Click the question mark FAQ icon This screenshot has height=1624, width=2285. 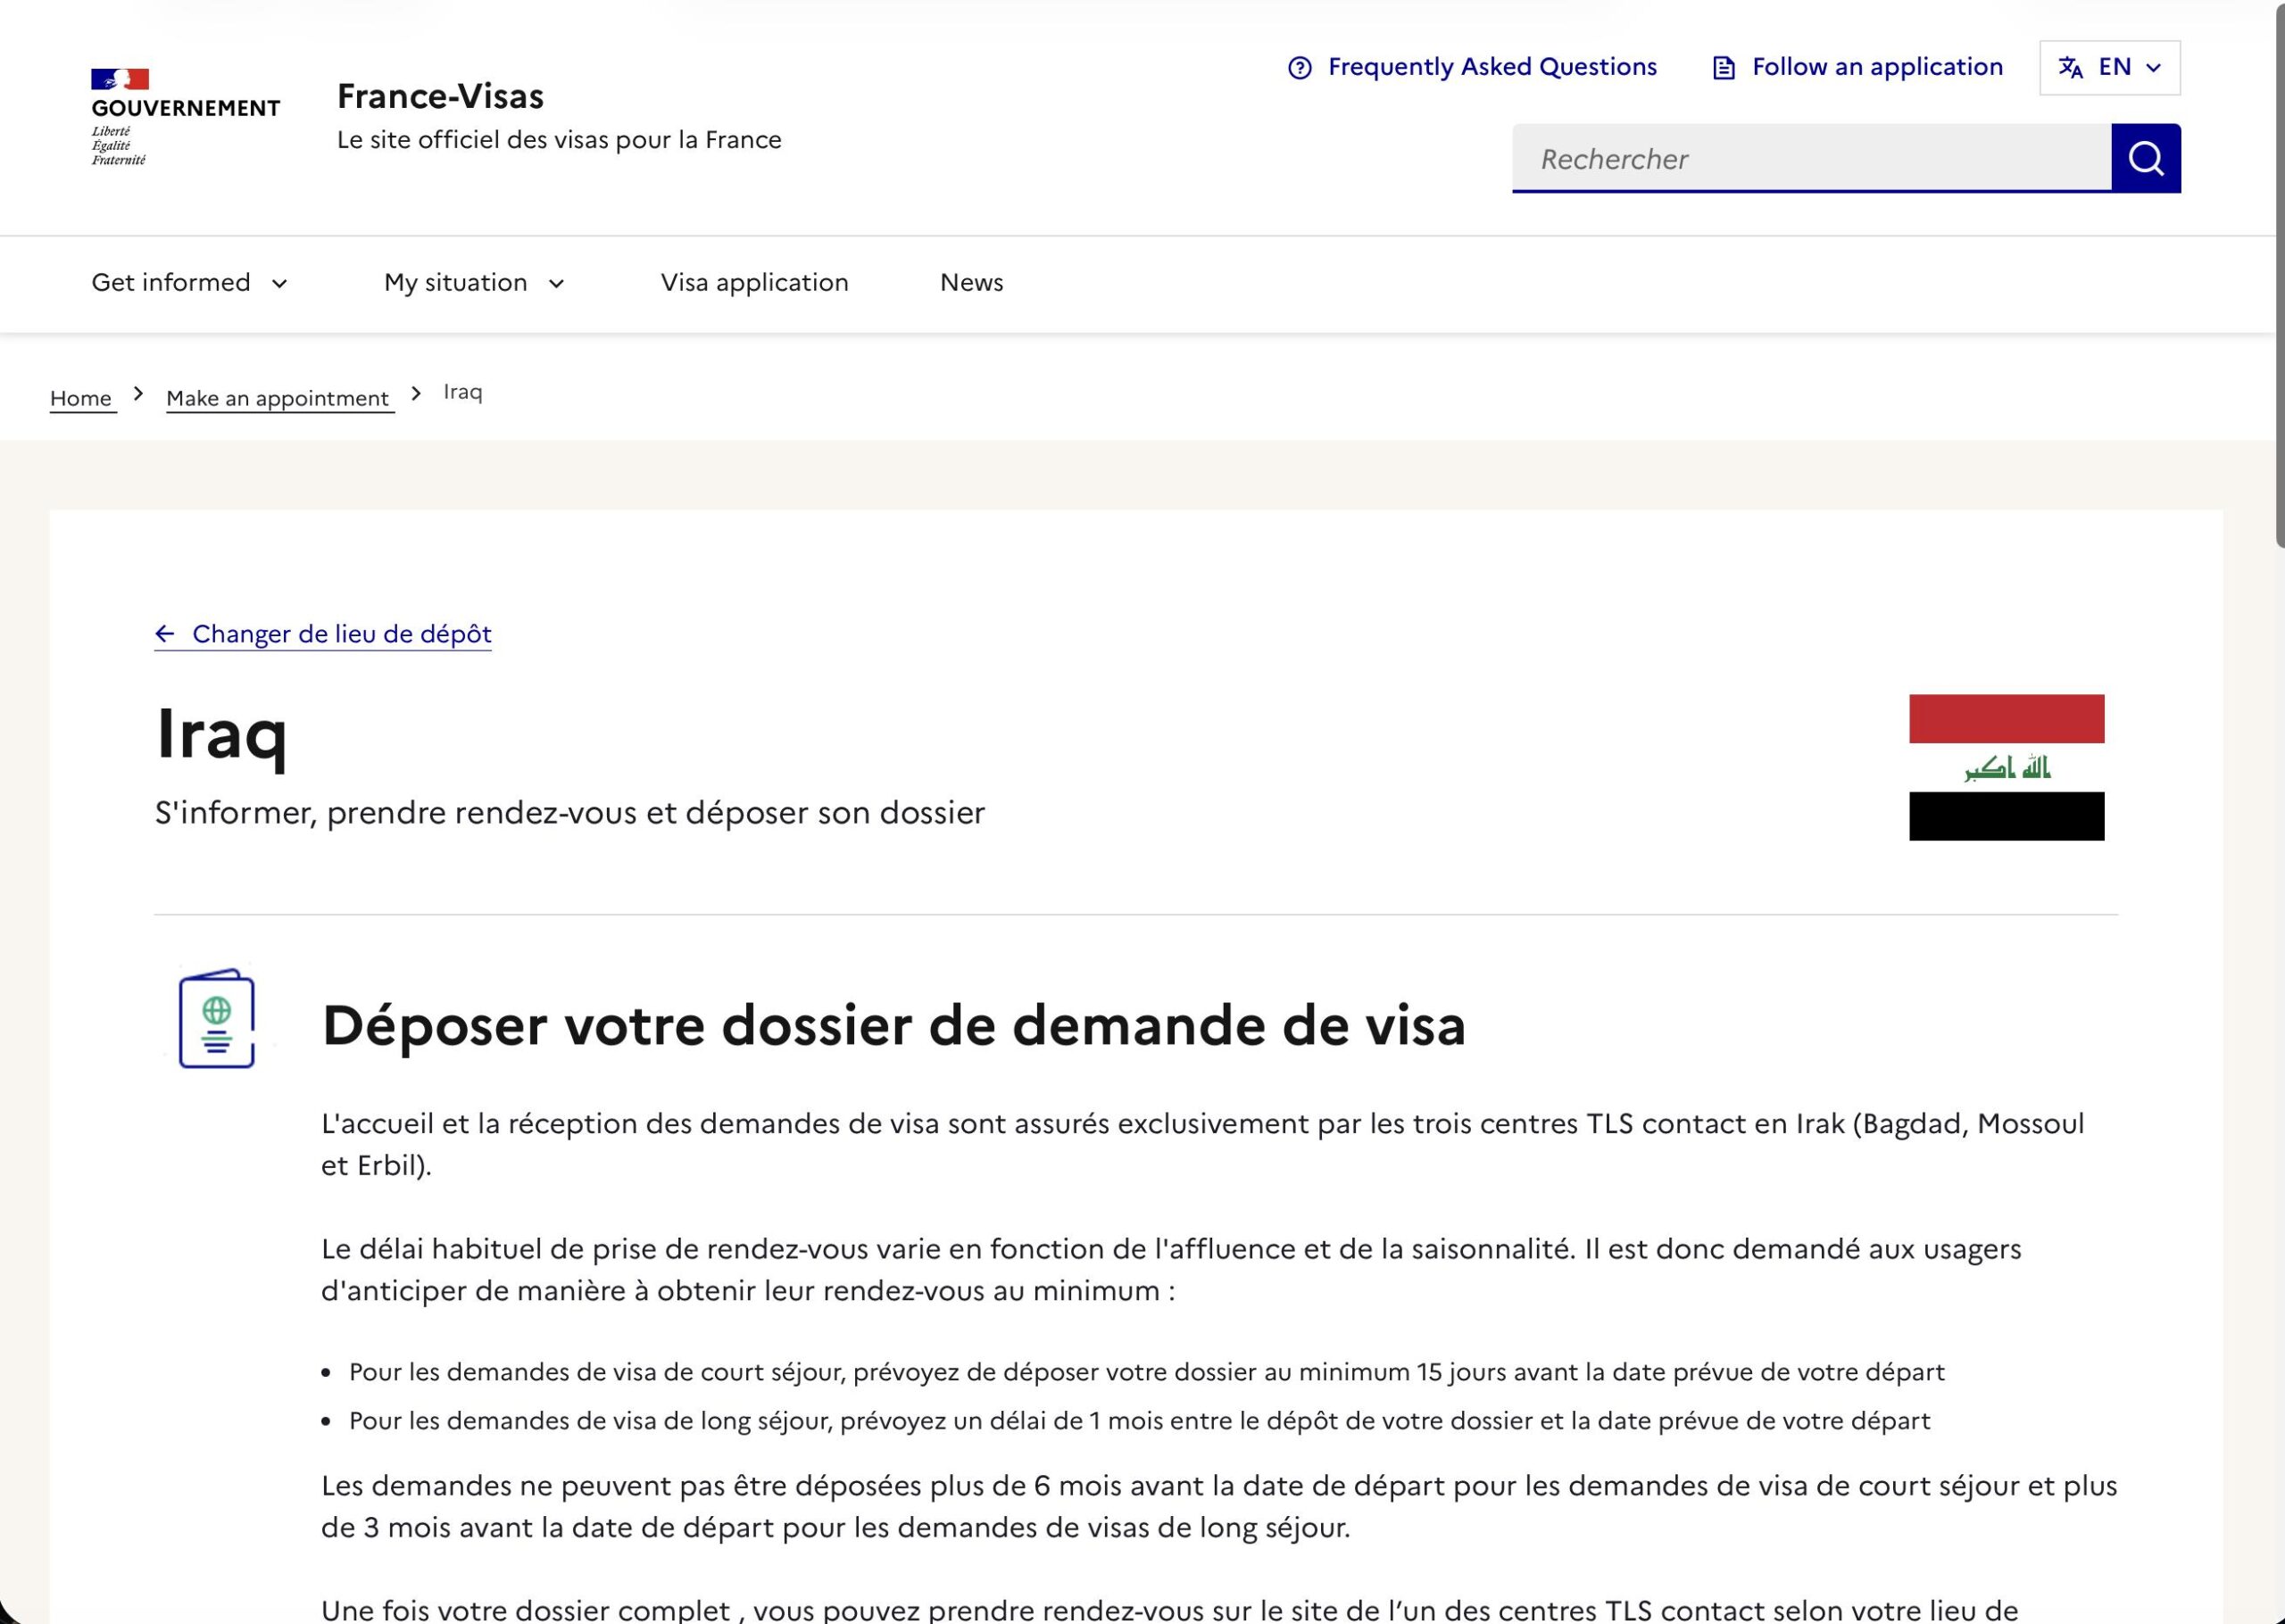(x=1299, y=68)
